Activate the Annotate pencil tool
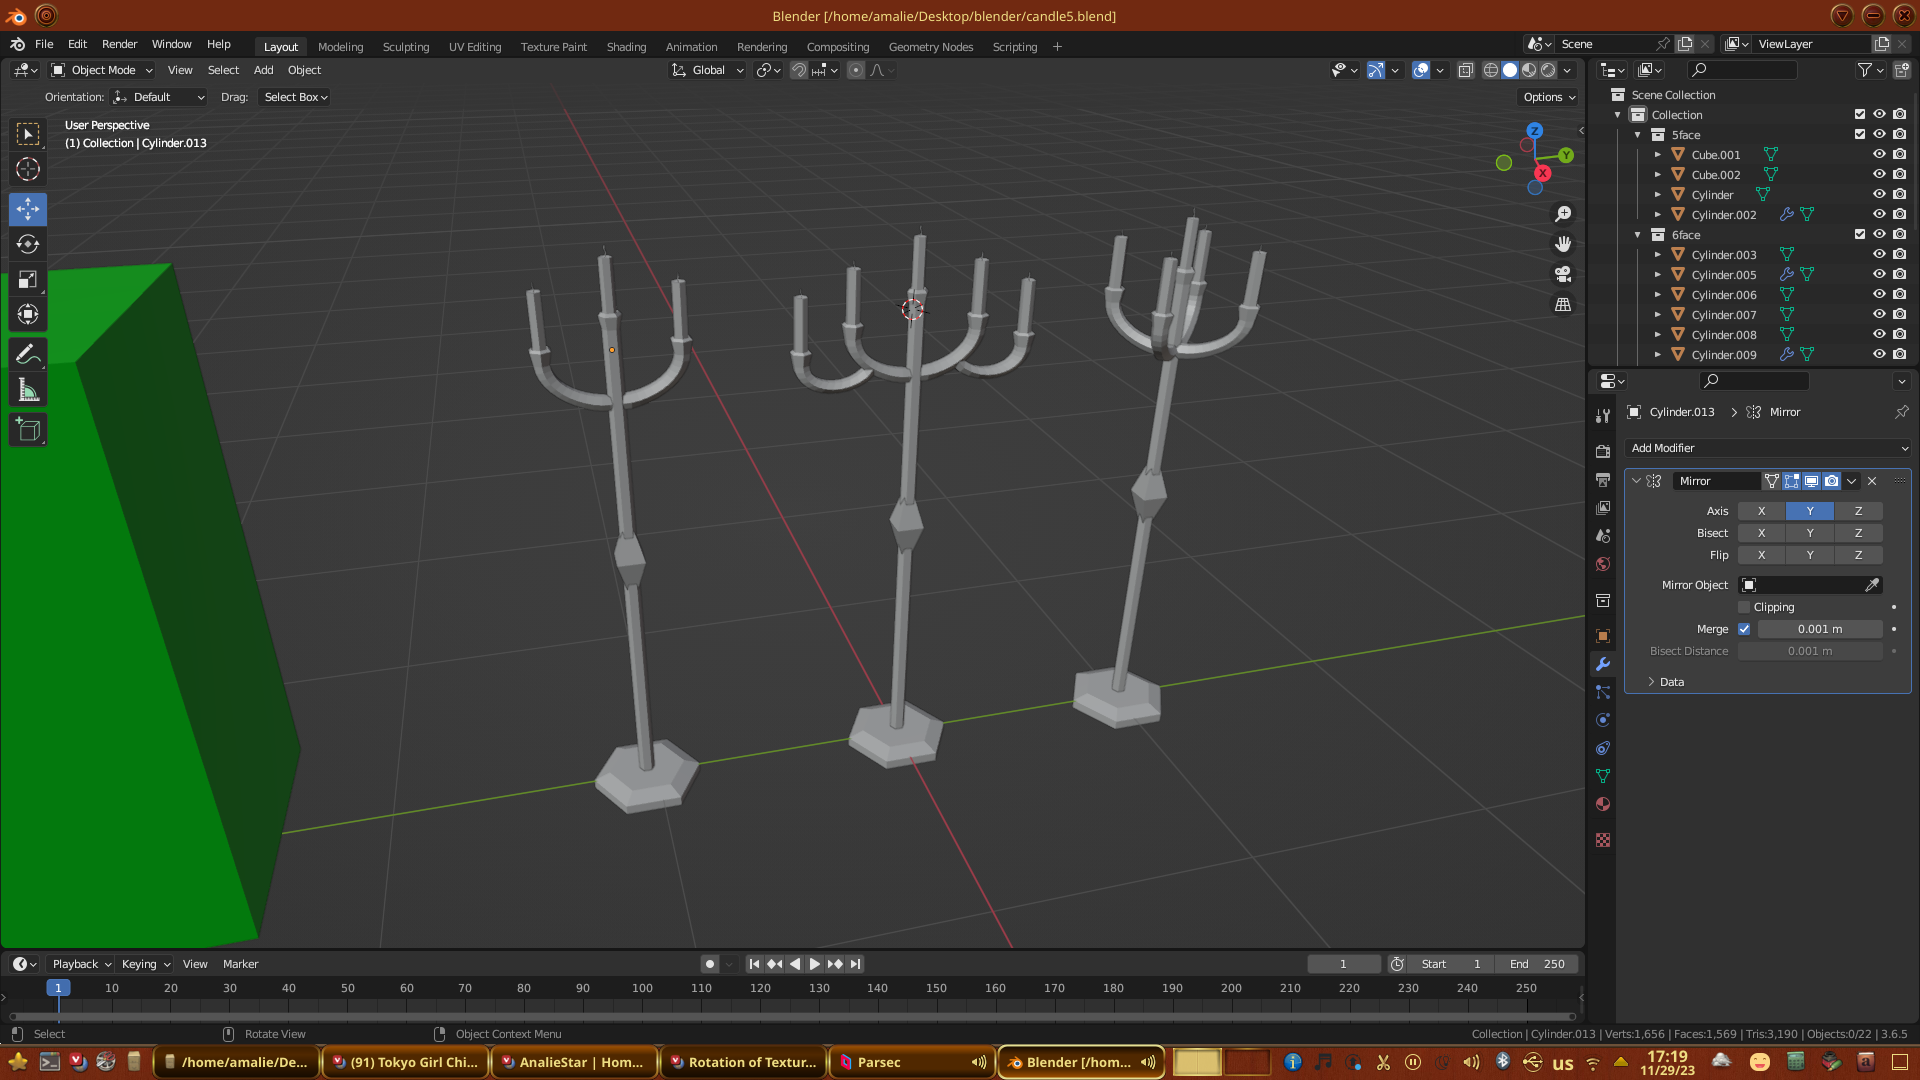Screen dimensions: 1920x1080 [28, 354]
